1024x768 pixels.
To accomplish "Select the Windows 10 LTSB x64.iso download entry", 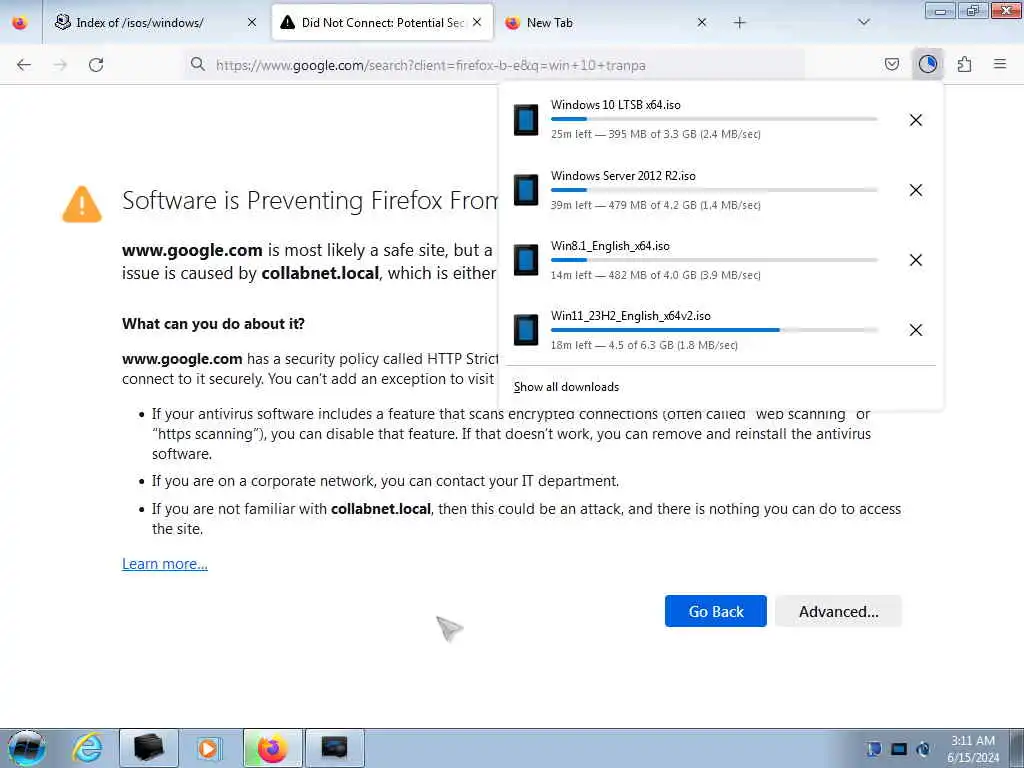I will tap(720, 120).
